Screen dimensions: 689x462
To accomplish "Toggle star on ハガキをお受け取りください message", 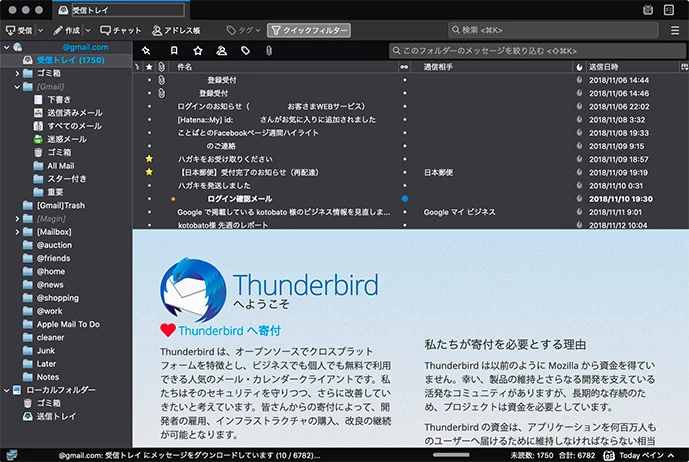I will (x=149, y=159).
